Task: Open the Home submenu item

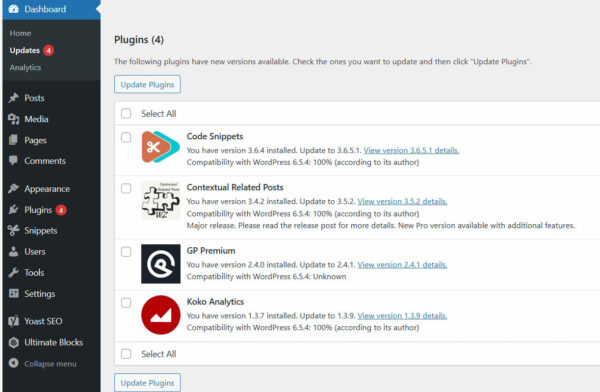Action: tap(20, 33)
